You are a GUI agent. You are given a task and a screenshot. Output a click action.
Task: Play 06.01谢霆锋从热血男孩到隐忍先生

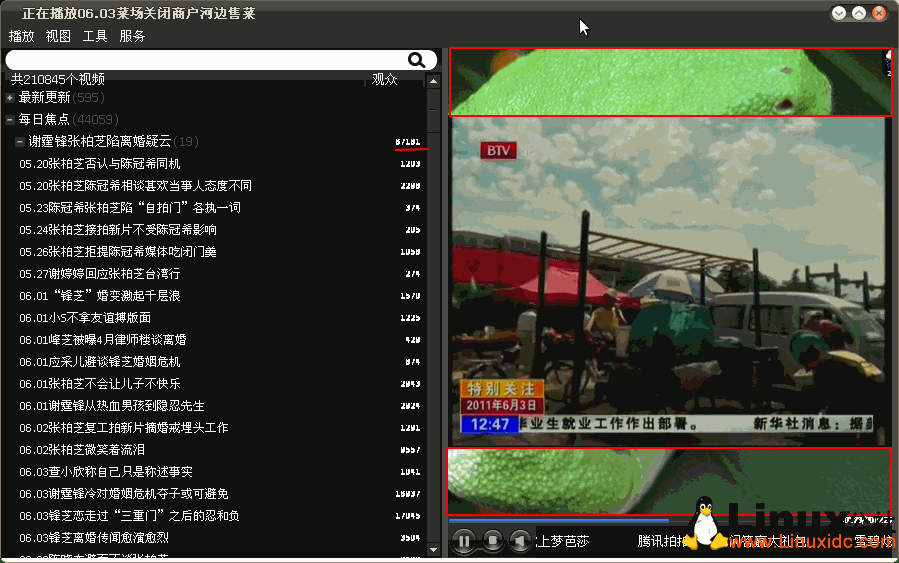tap(112, 405)
